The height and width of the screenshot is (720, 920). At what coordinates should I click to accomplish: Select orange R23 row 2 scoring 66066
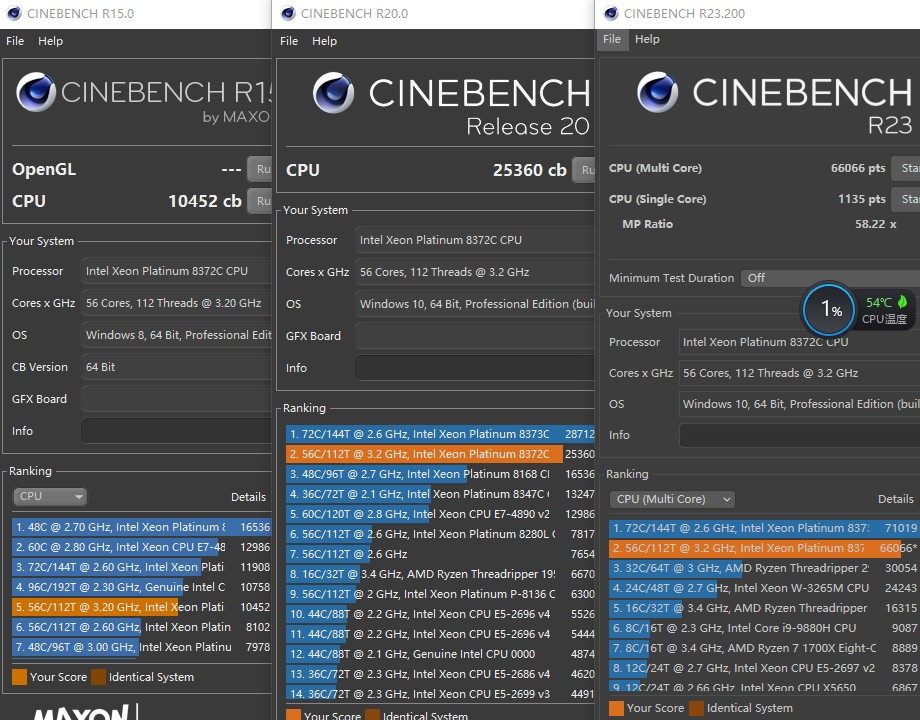764,548
